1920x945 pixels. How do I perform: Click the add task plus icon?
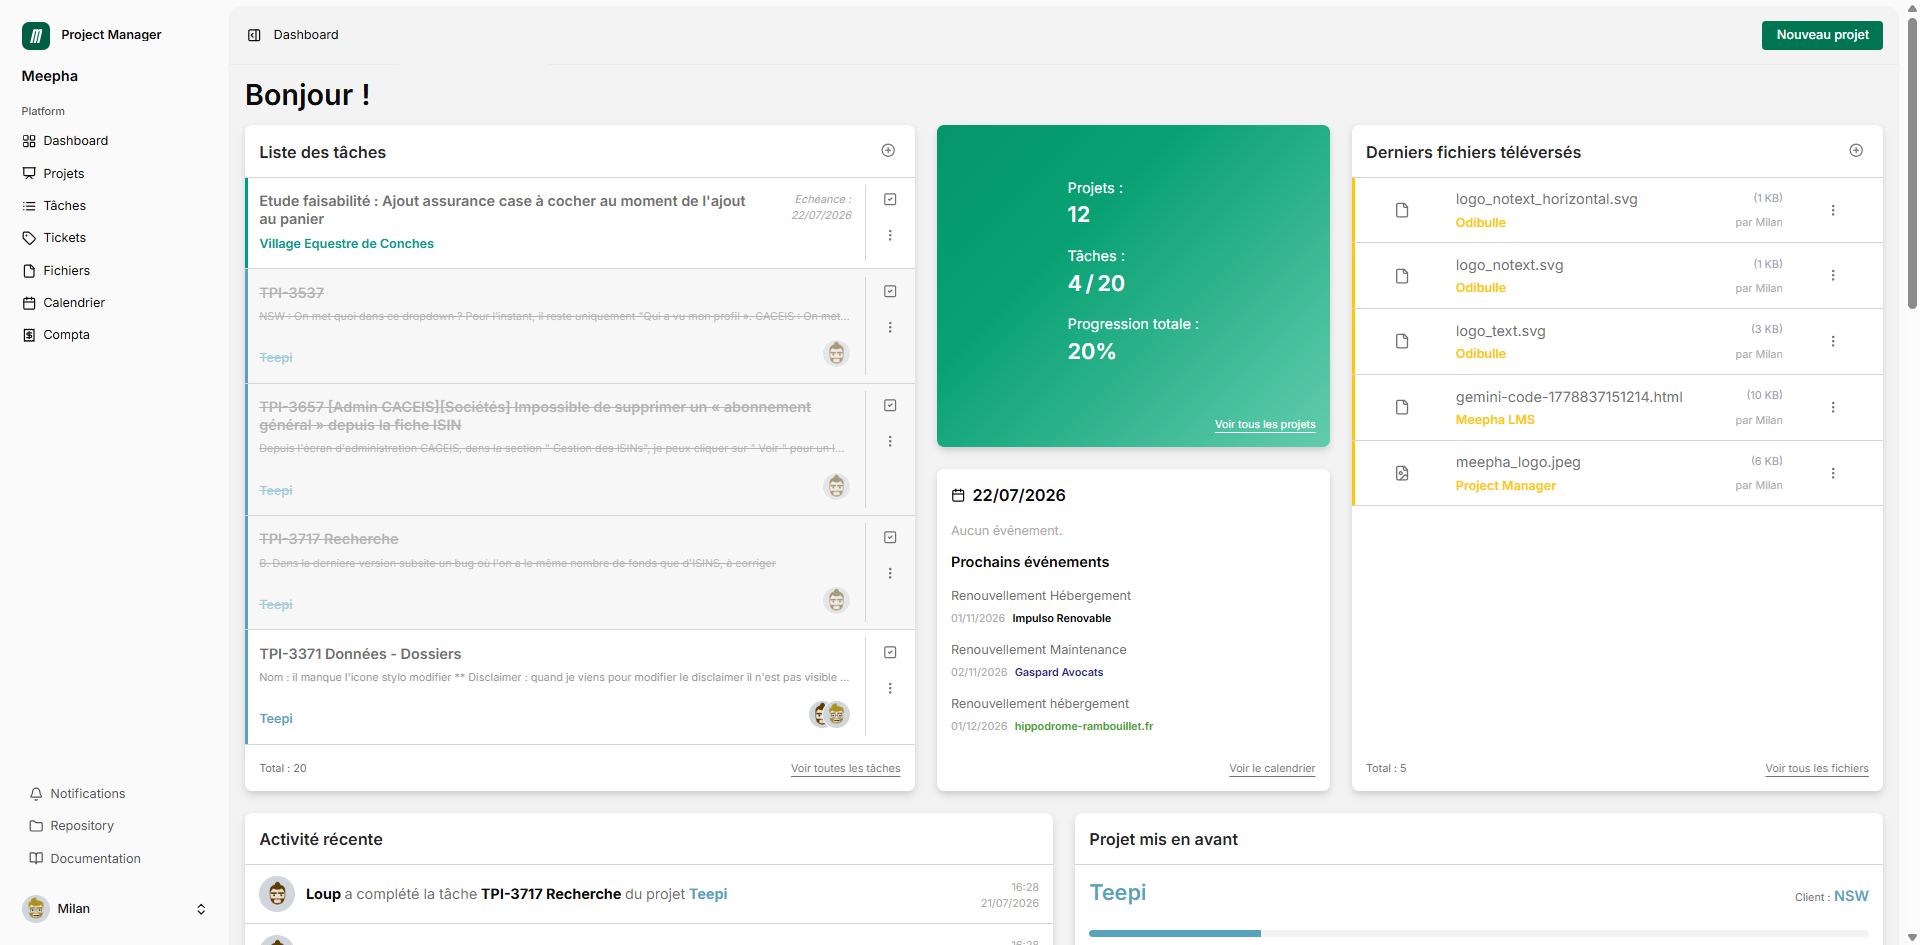tap(888, 150)
